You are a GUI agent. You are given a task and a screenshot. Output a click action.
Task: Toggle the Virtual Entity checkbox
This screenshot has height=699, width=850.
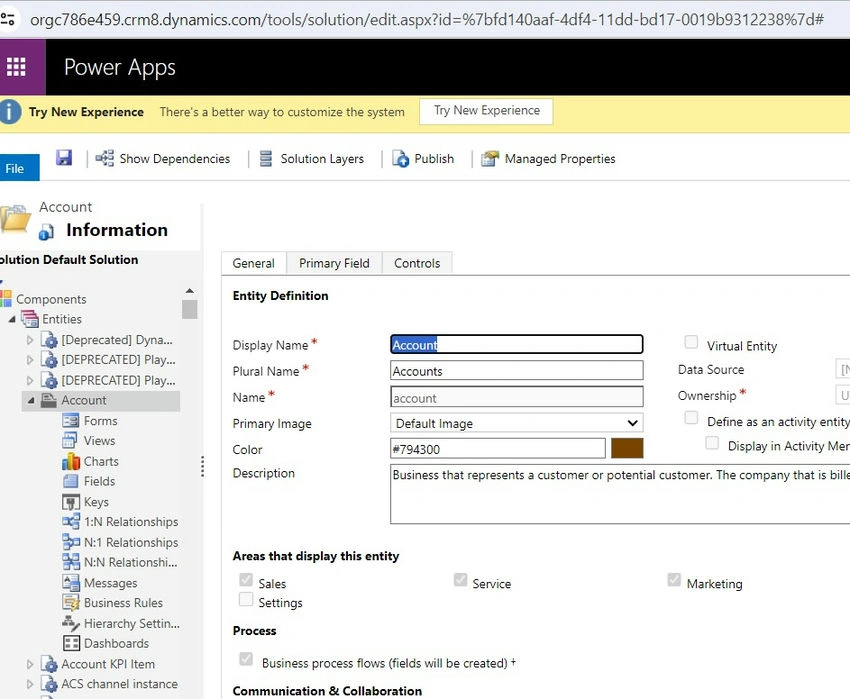[691, 342]
